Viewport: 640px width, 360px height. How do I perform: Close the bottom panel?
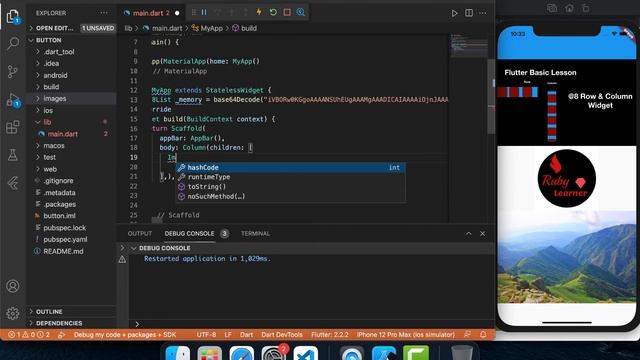(482, 233)
